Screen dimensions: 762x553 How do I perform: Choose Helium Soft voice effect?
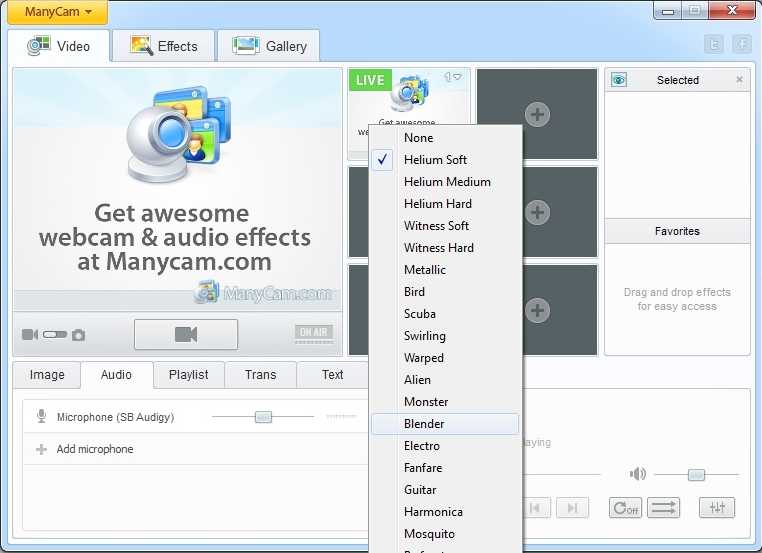(445, 159)
